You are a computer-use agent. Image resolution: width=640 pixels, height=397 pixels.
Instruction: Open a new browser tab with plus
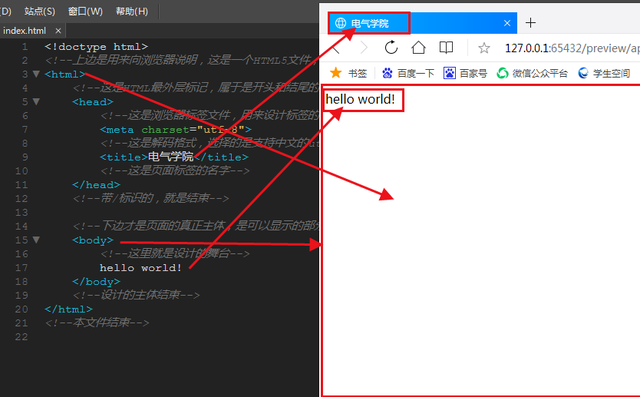click(530, 23)
